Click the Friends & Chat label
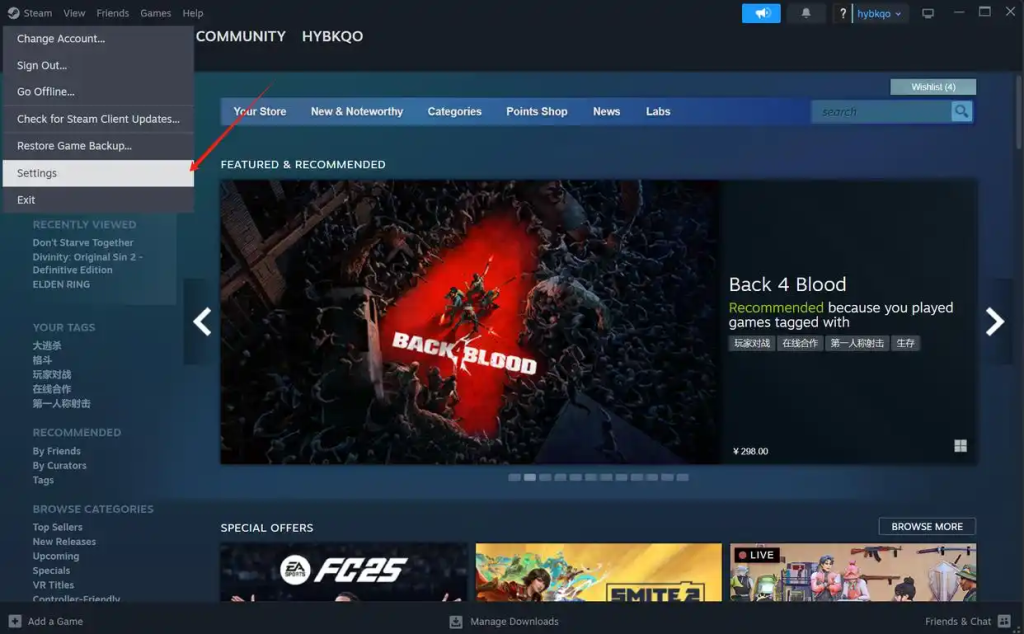 [x=957, y=621]
